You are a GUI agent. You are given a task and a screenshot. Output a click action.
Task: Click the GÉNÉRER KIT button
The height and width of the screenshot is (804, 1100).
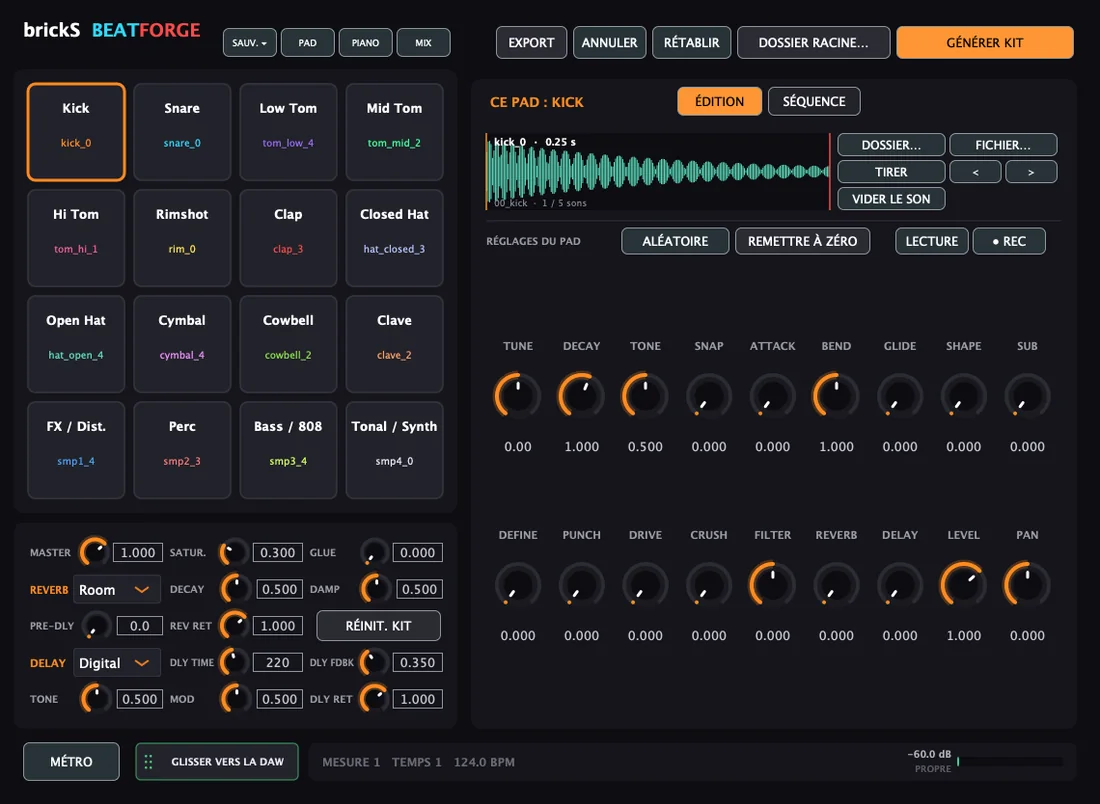click(x=984, y=43)
